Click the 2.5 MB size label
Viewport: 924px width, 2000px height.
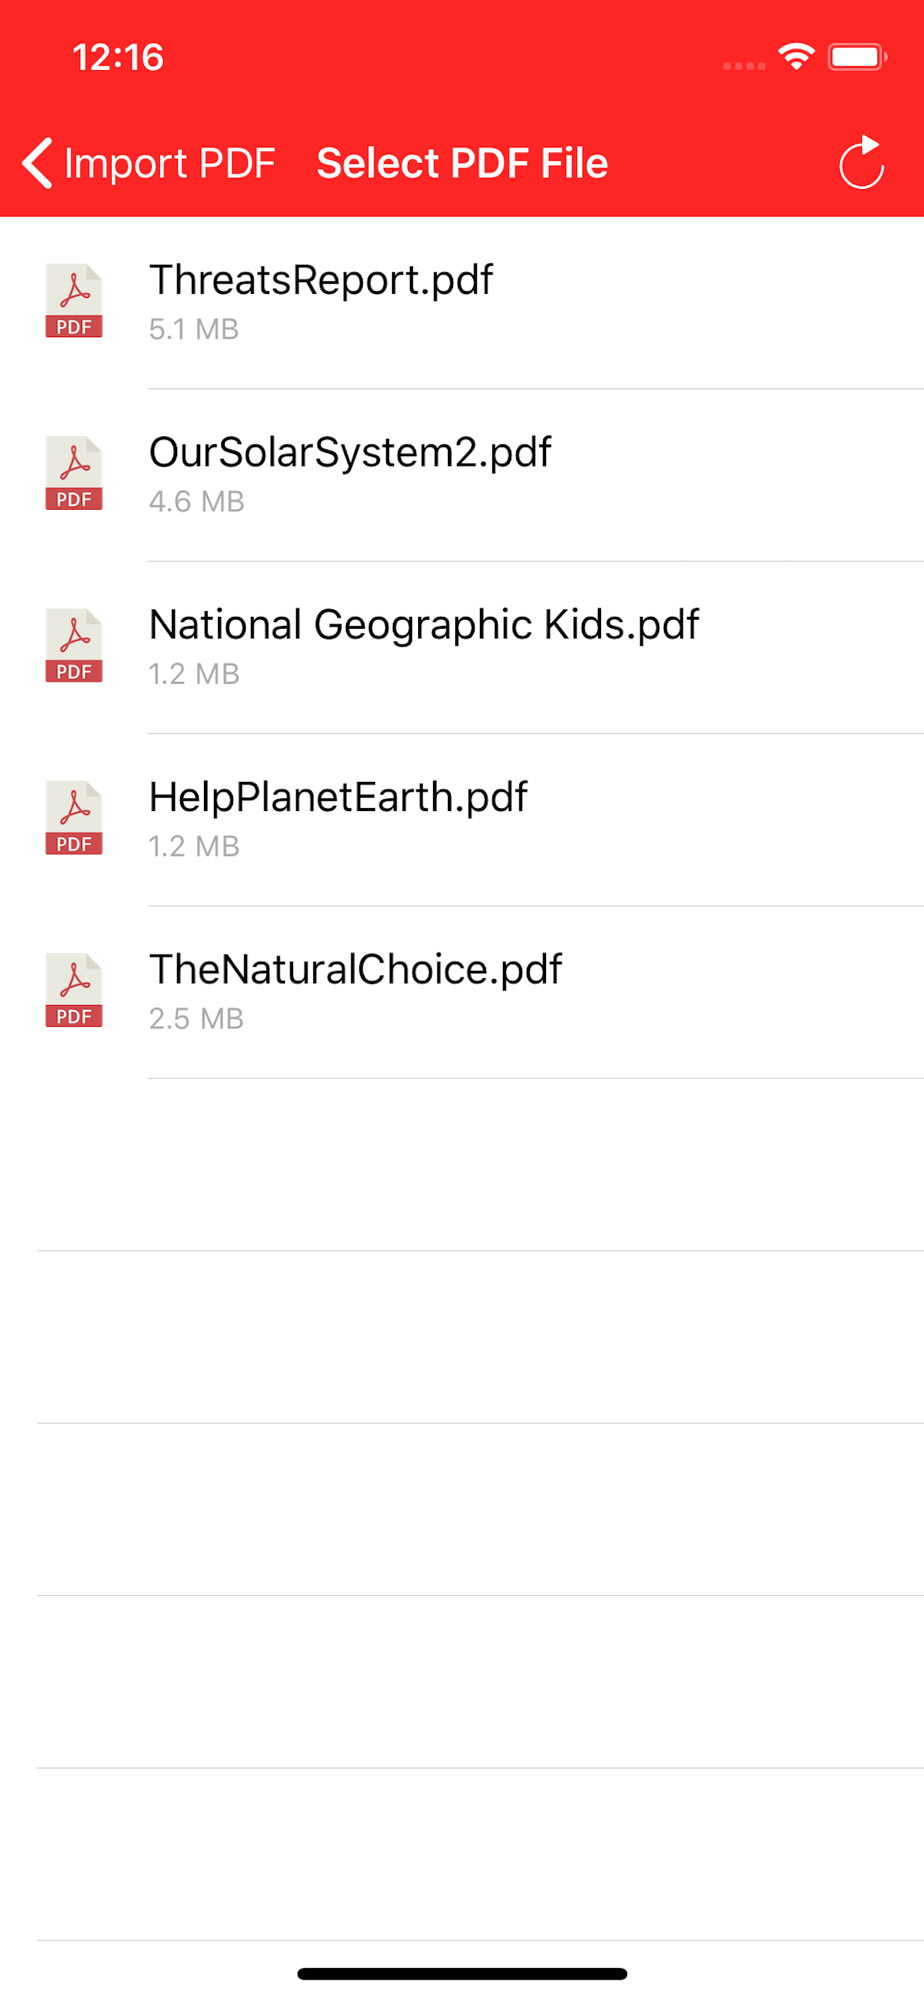(x=197, y=1019)
